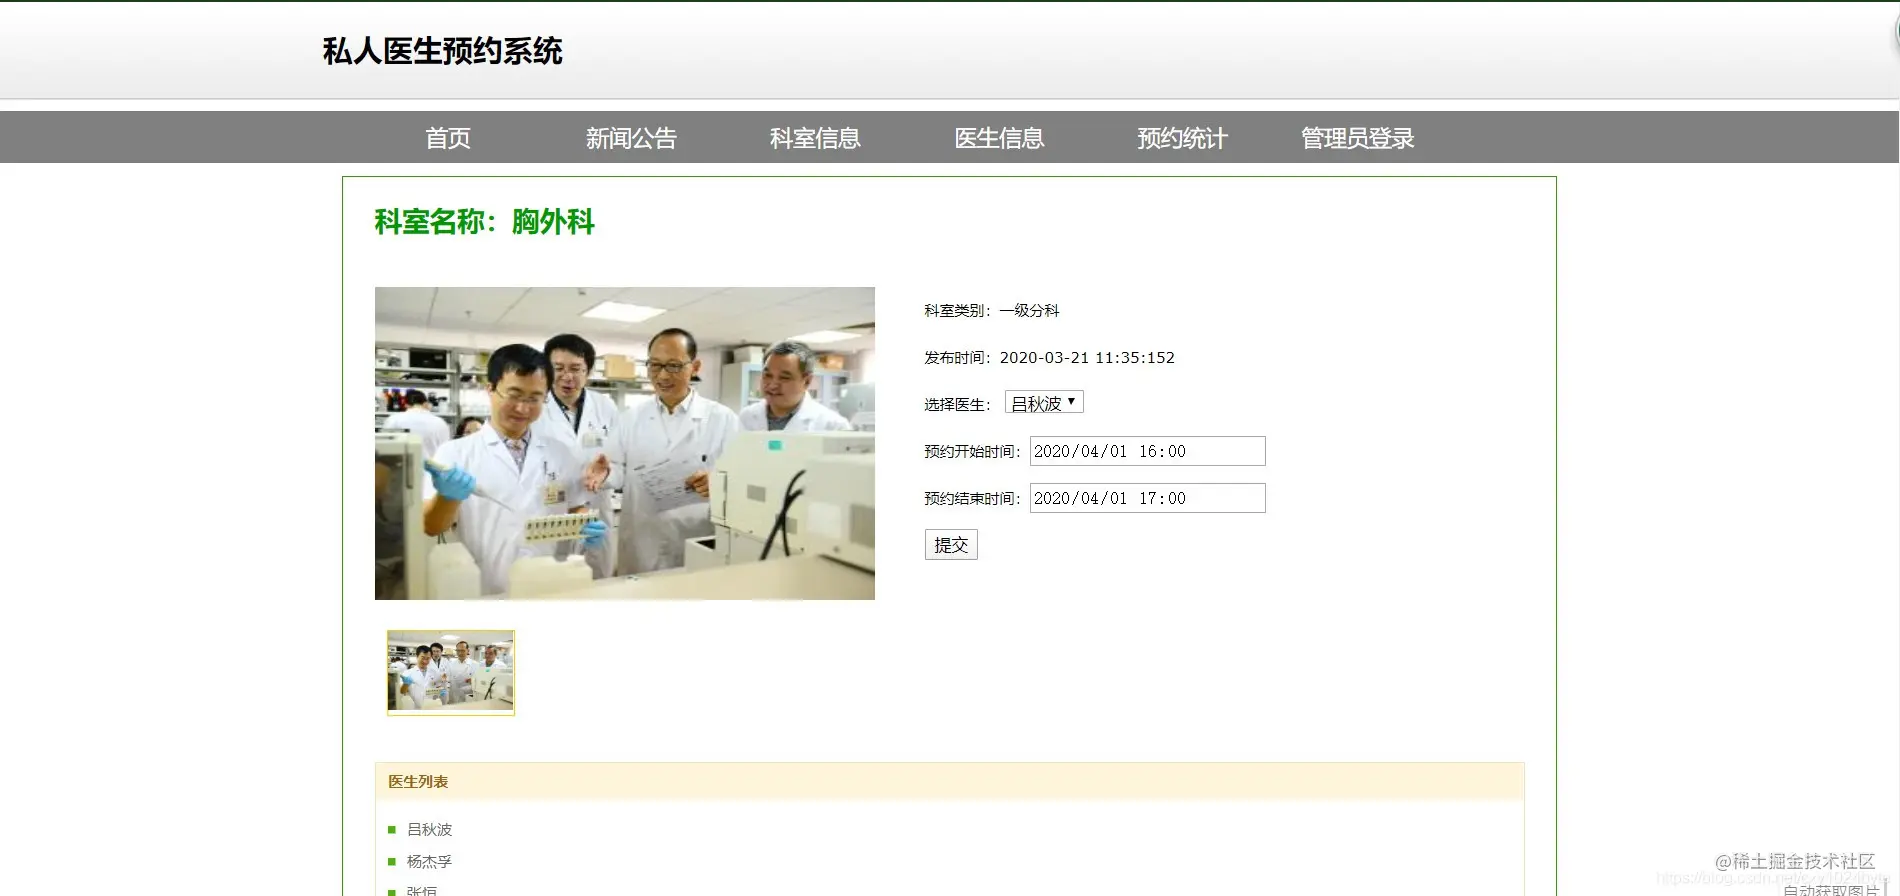Screen dimensions: 1900x896
Task: Go to the 首页 nav item
Action: click(448, 138)
